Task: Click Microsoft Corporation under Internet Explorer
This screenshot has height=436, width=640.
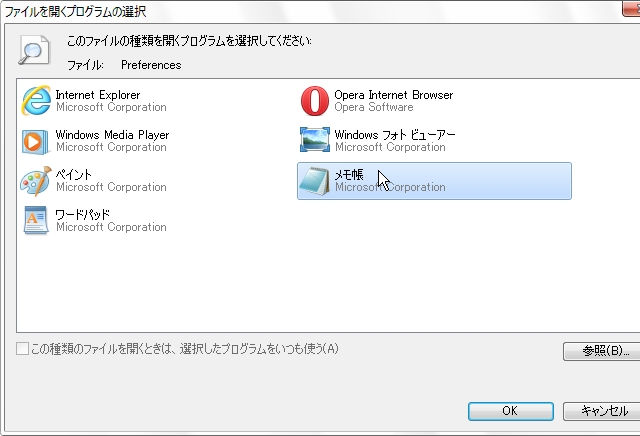Action: (111, 107)
